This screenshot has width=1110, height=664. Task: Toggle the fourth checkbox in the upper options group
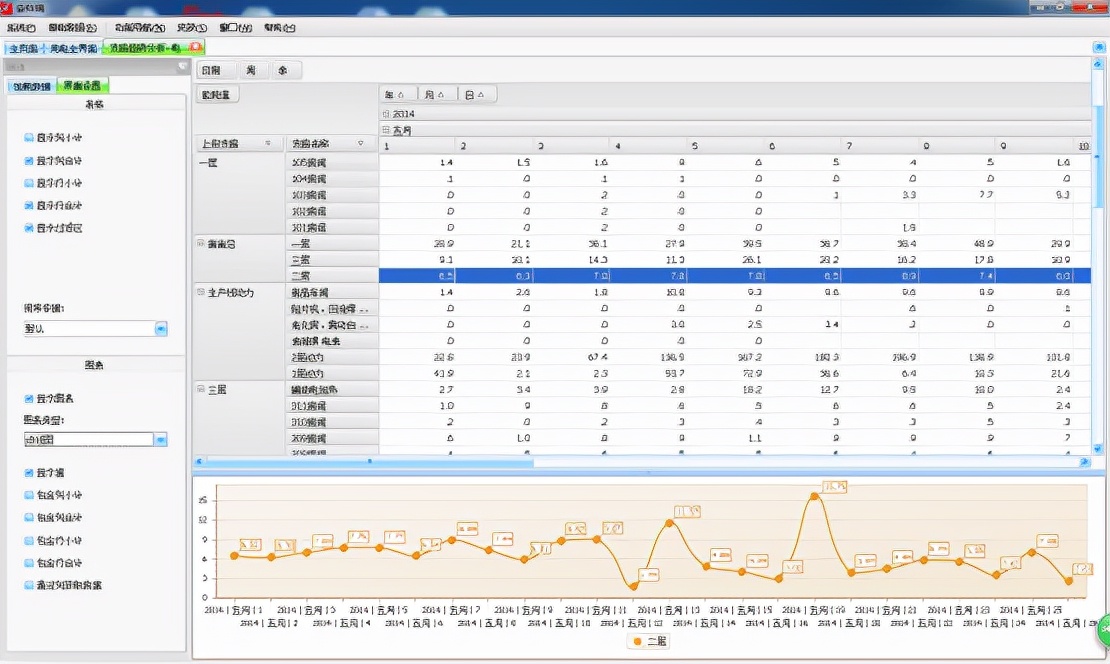29,206
